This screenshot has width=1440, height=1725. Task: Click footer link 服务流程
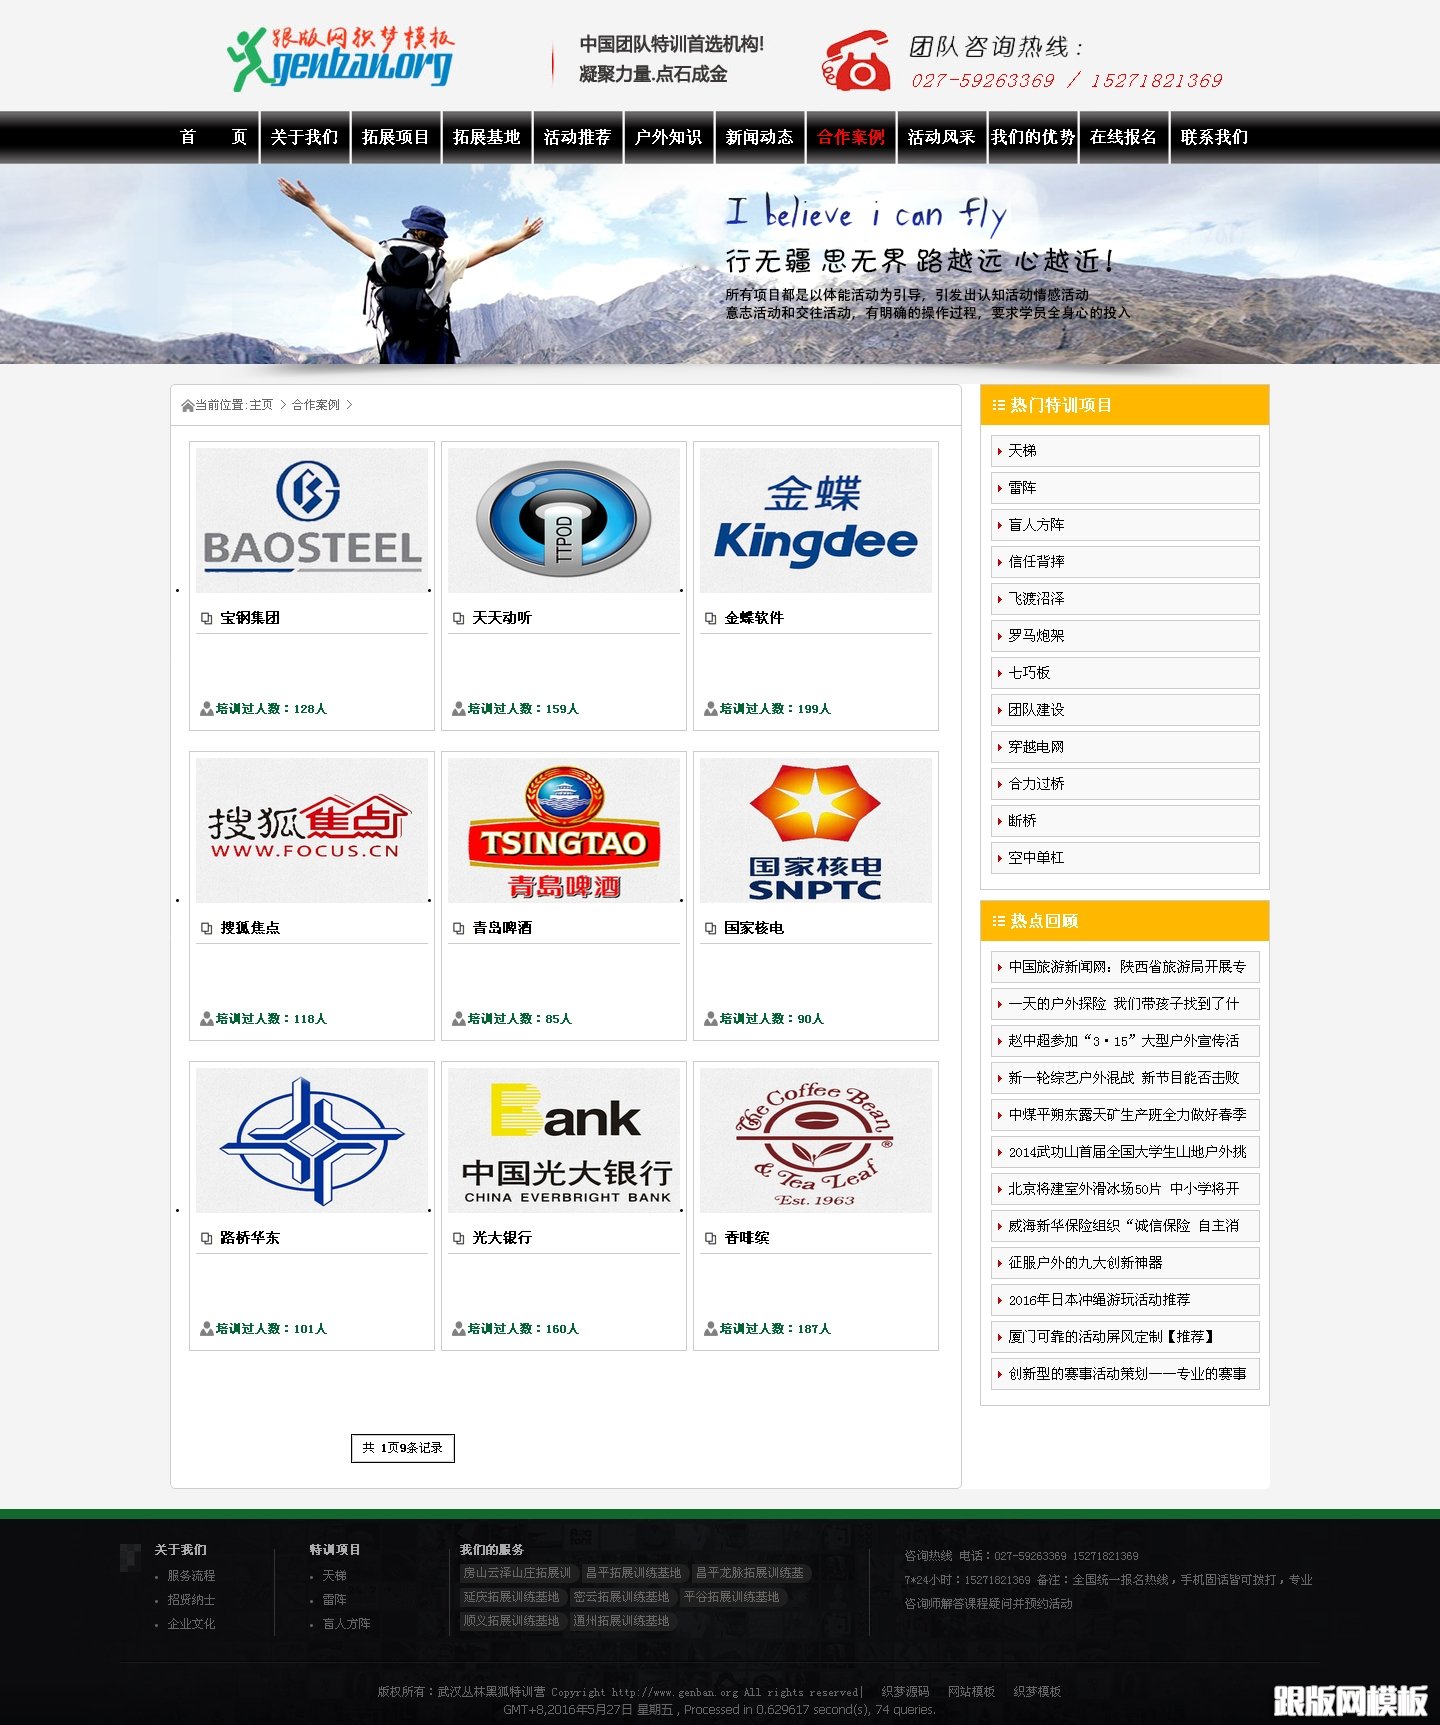[x=191, y=1576]
